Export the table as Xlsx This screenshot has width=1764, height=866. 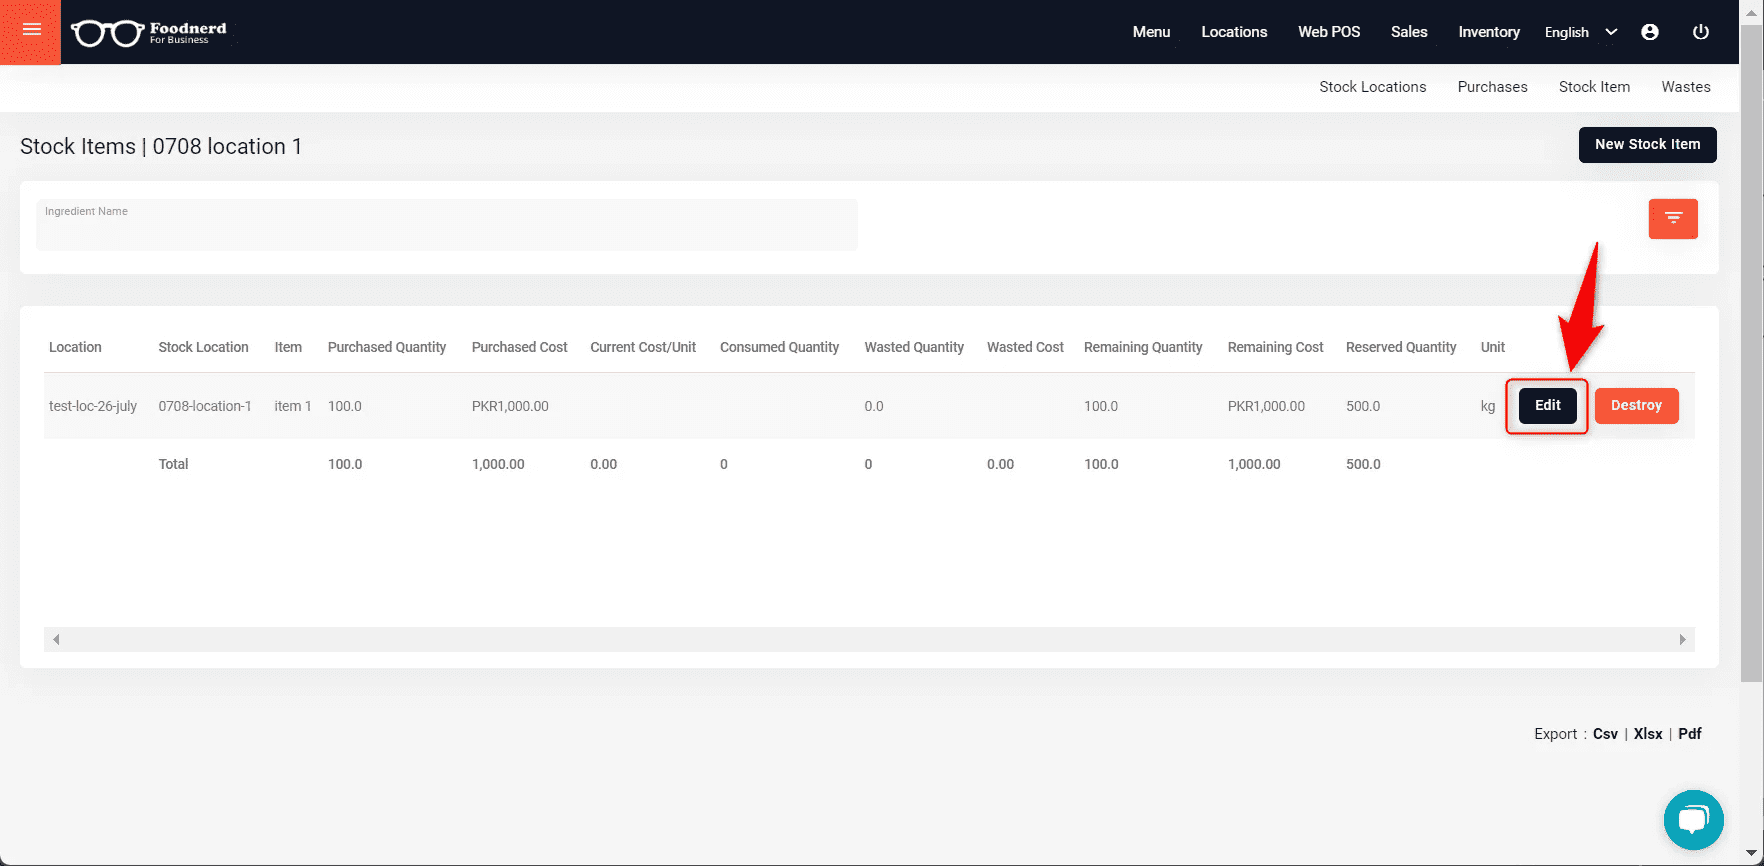click(x=1648, y=734)
